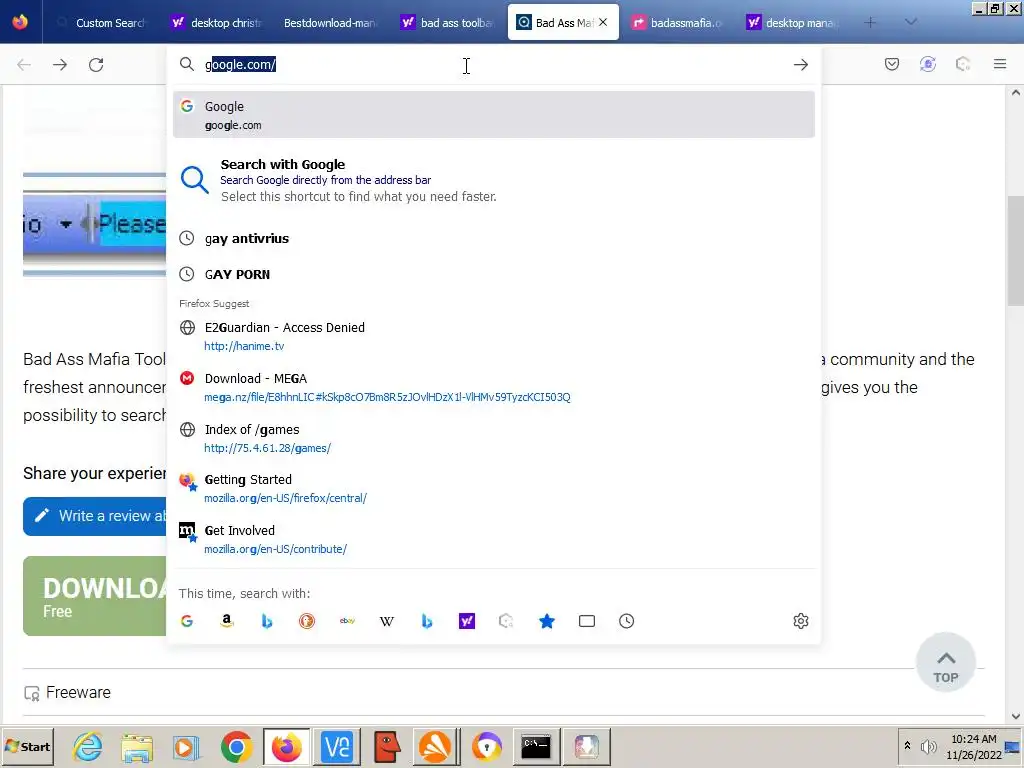Search this time with DuckDuckGo

tap(307, 621)
